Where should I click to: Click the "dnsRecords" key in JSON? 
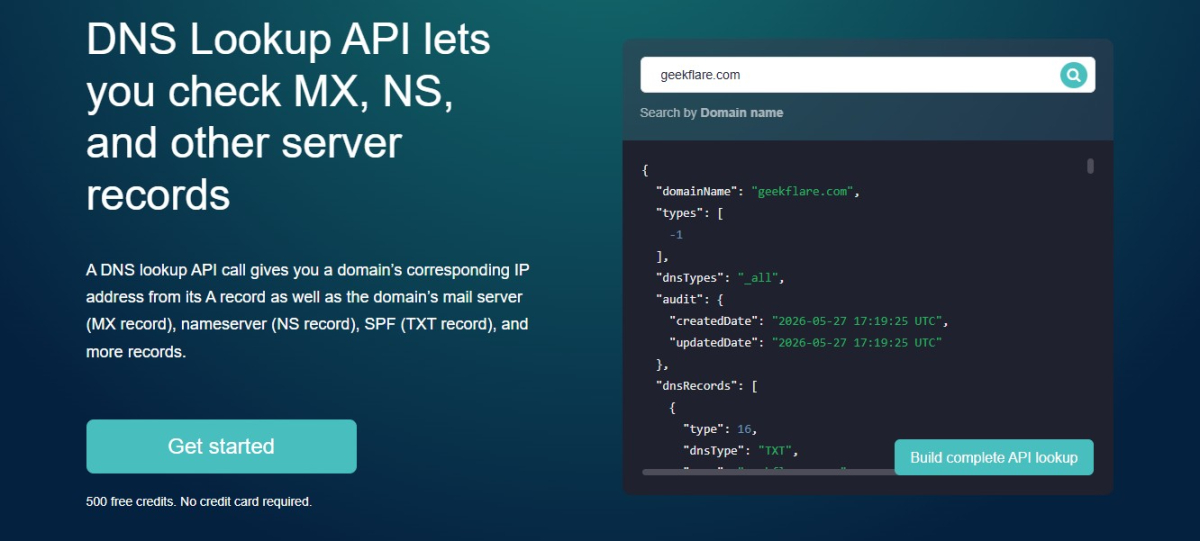point(699,385)
